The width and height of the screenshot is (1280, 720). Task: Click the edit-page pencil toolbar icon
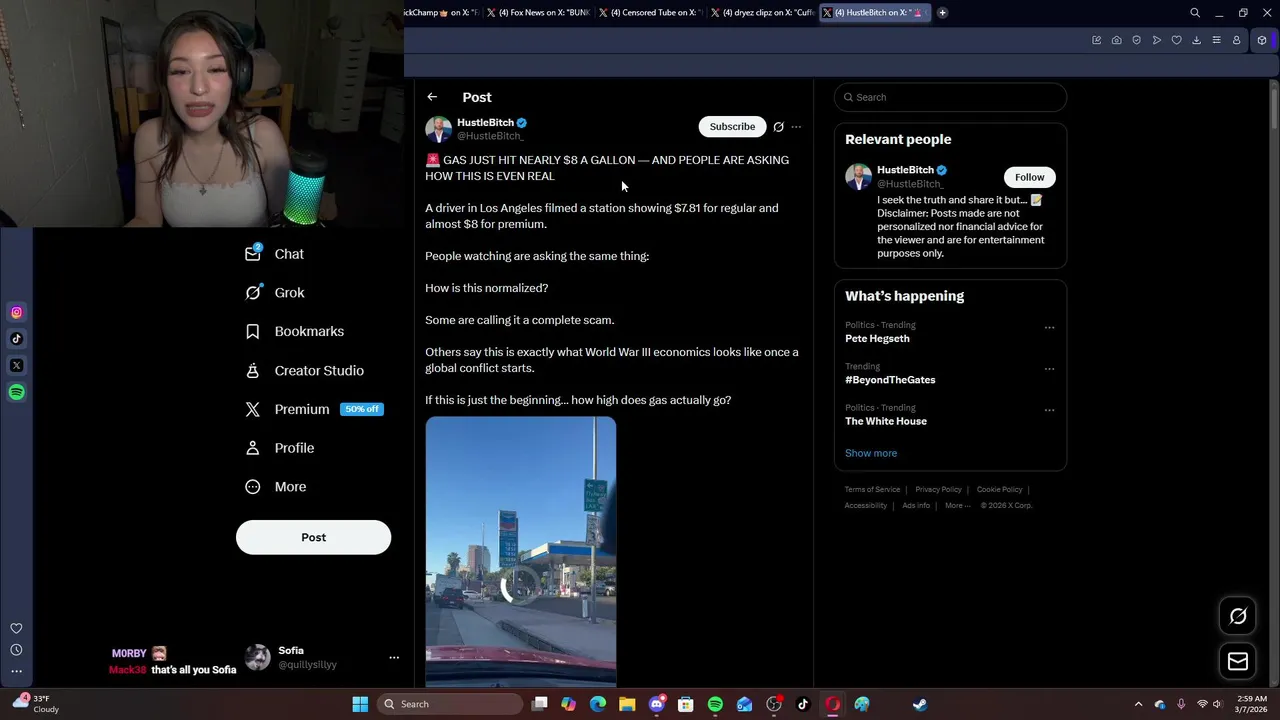1096,40
